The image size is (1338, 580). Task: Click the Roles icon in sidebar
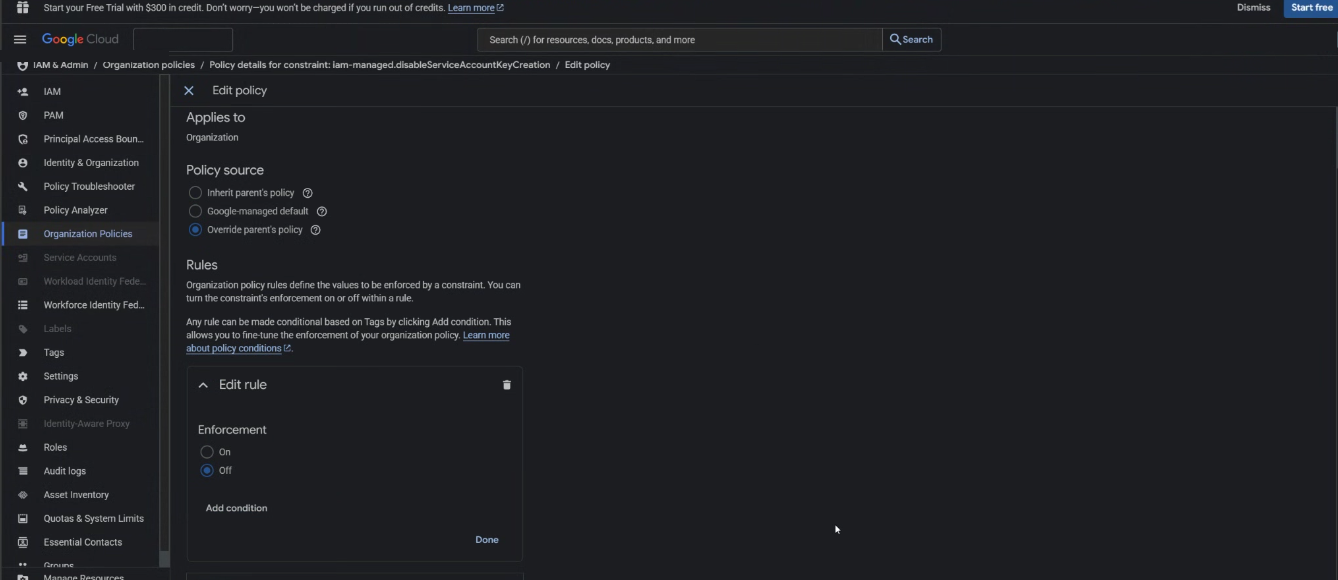[23, 447]
